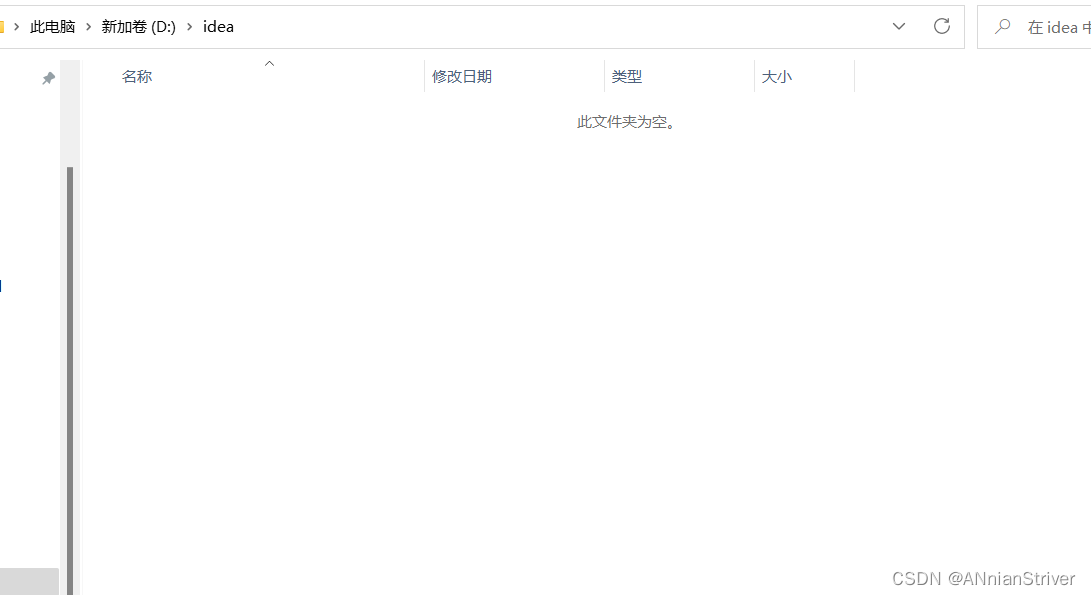Go to 此电脑 in the breadcrumb
The height and width of the screenshot is (595, 1091).
(x=52, y=26)
